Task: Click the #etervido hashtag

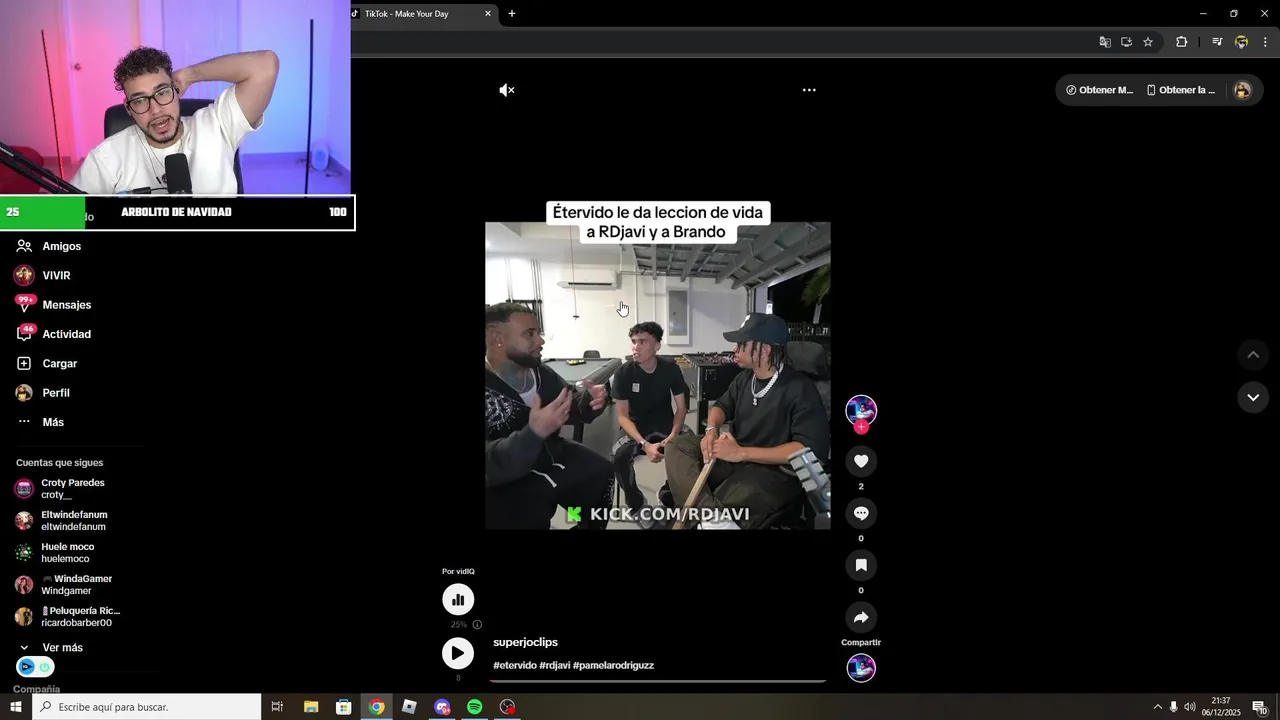Action: click(515, 665)
